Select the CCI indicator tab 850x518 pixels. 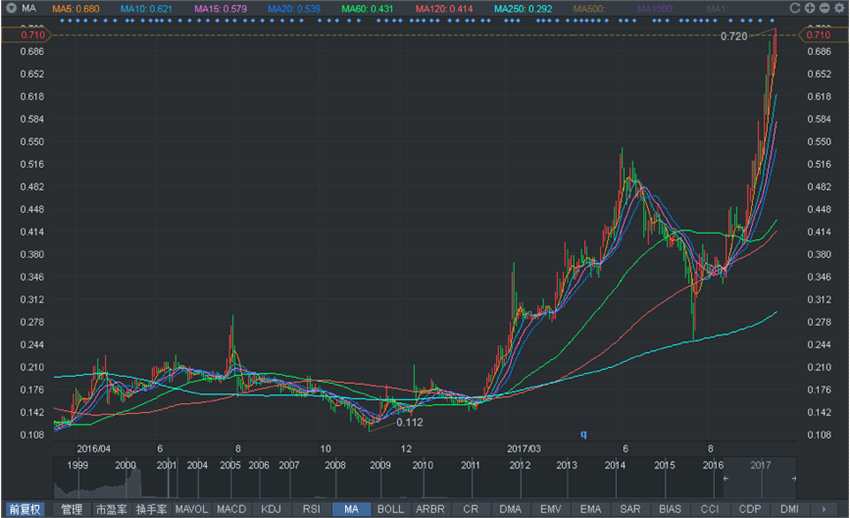click(x=710, y=509)
